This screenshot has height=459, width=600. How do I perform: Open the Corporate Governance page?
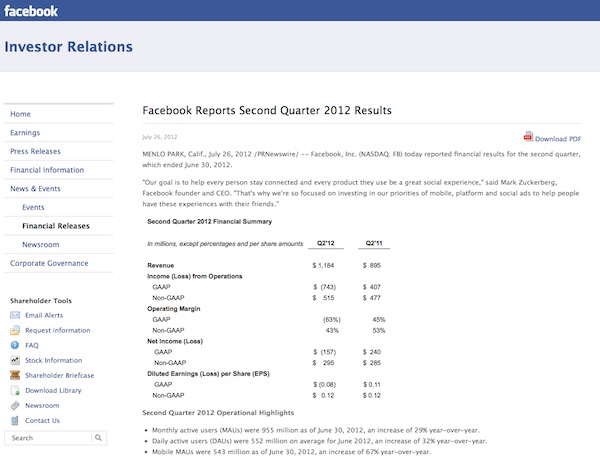coord(51,263)
